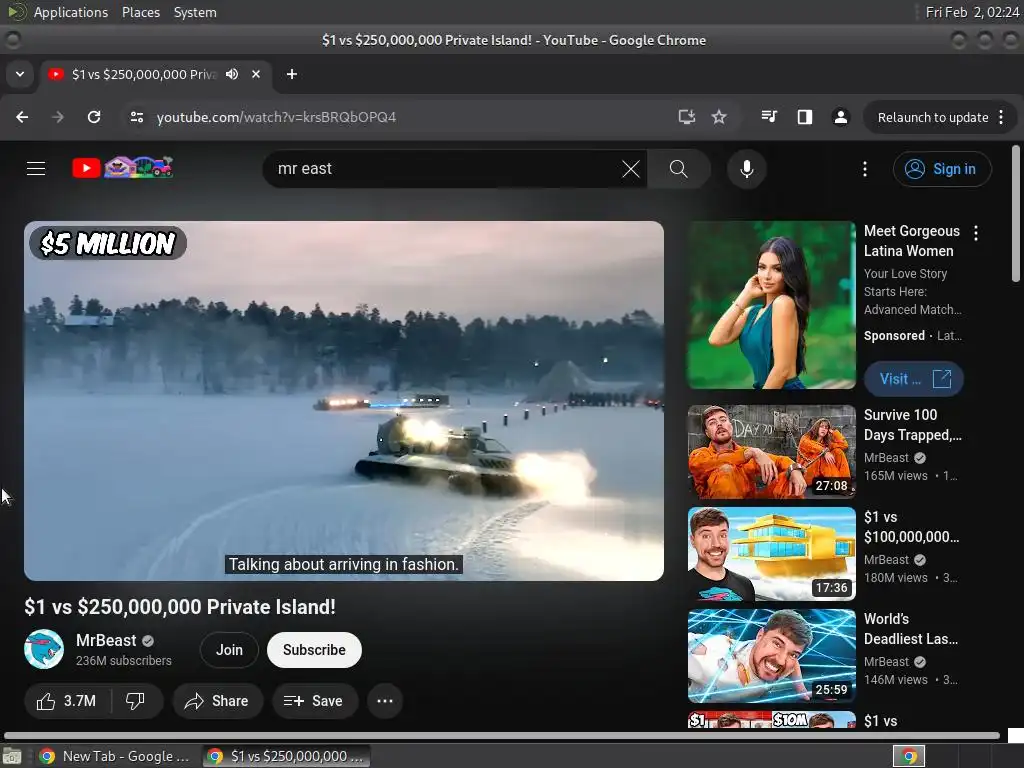The image size is (1024, 768).
Task: Open media controls in Chrome toolbar
Action: [769, 117]
